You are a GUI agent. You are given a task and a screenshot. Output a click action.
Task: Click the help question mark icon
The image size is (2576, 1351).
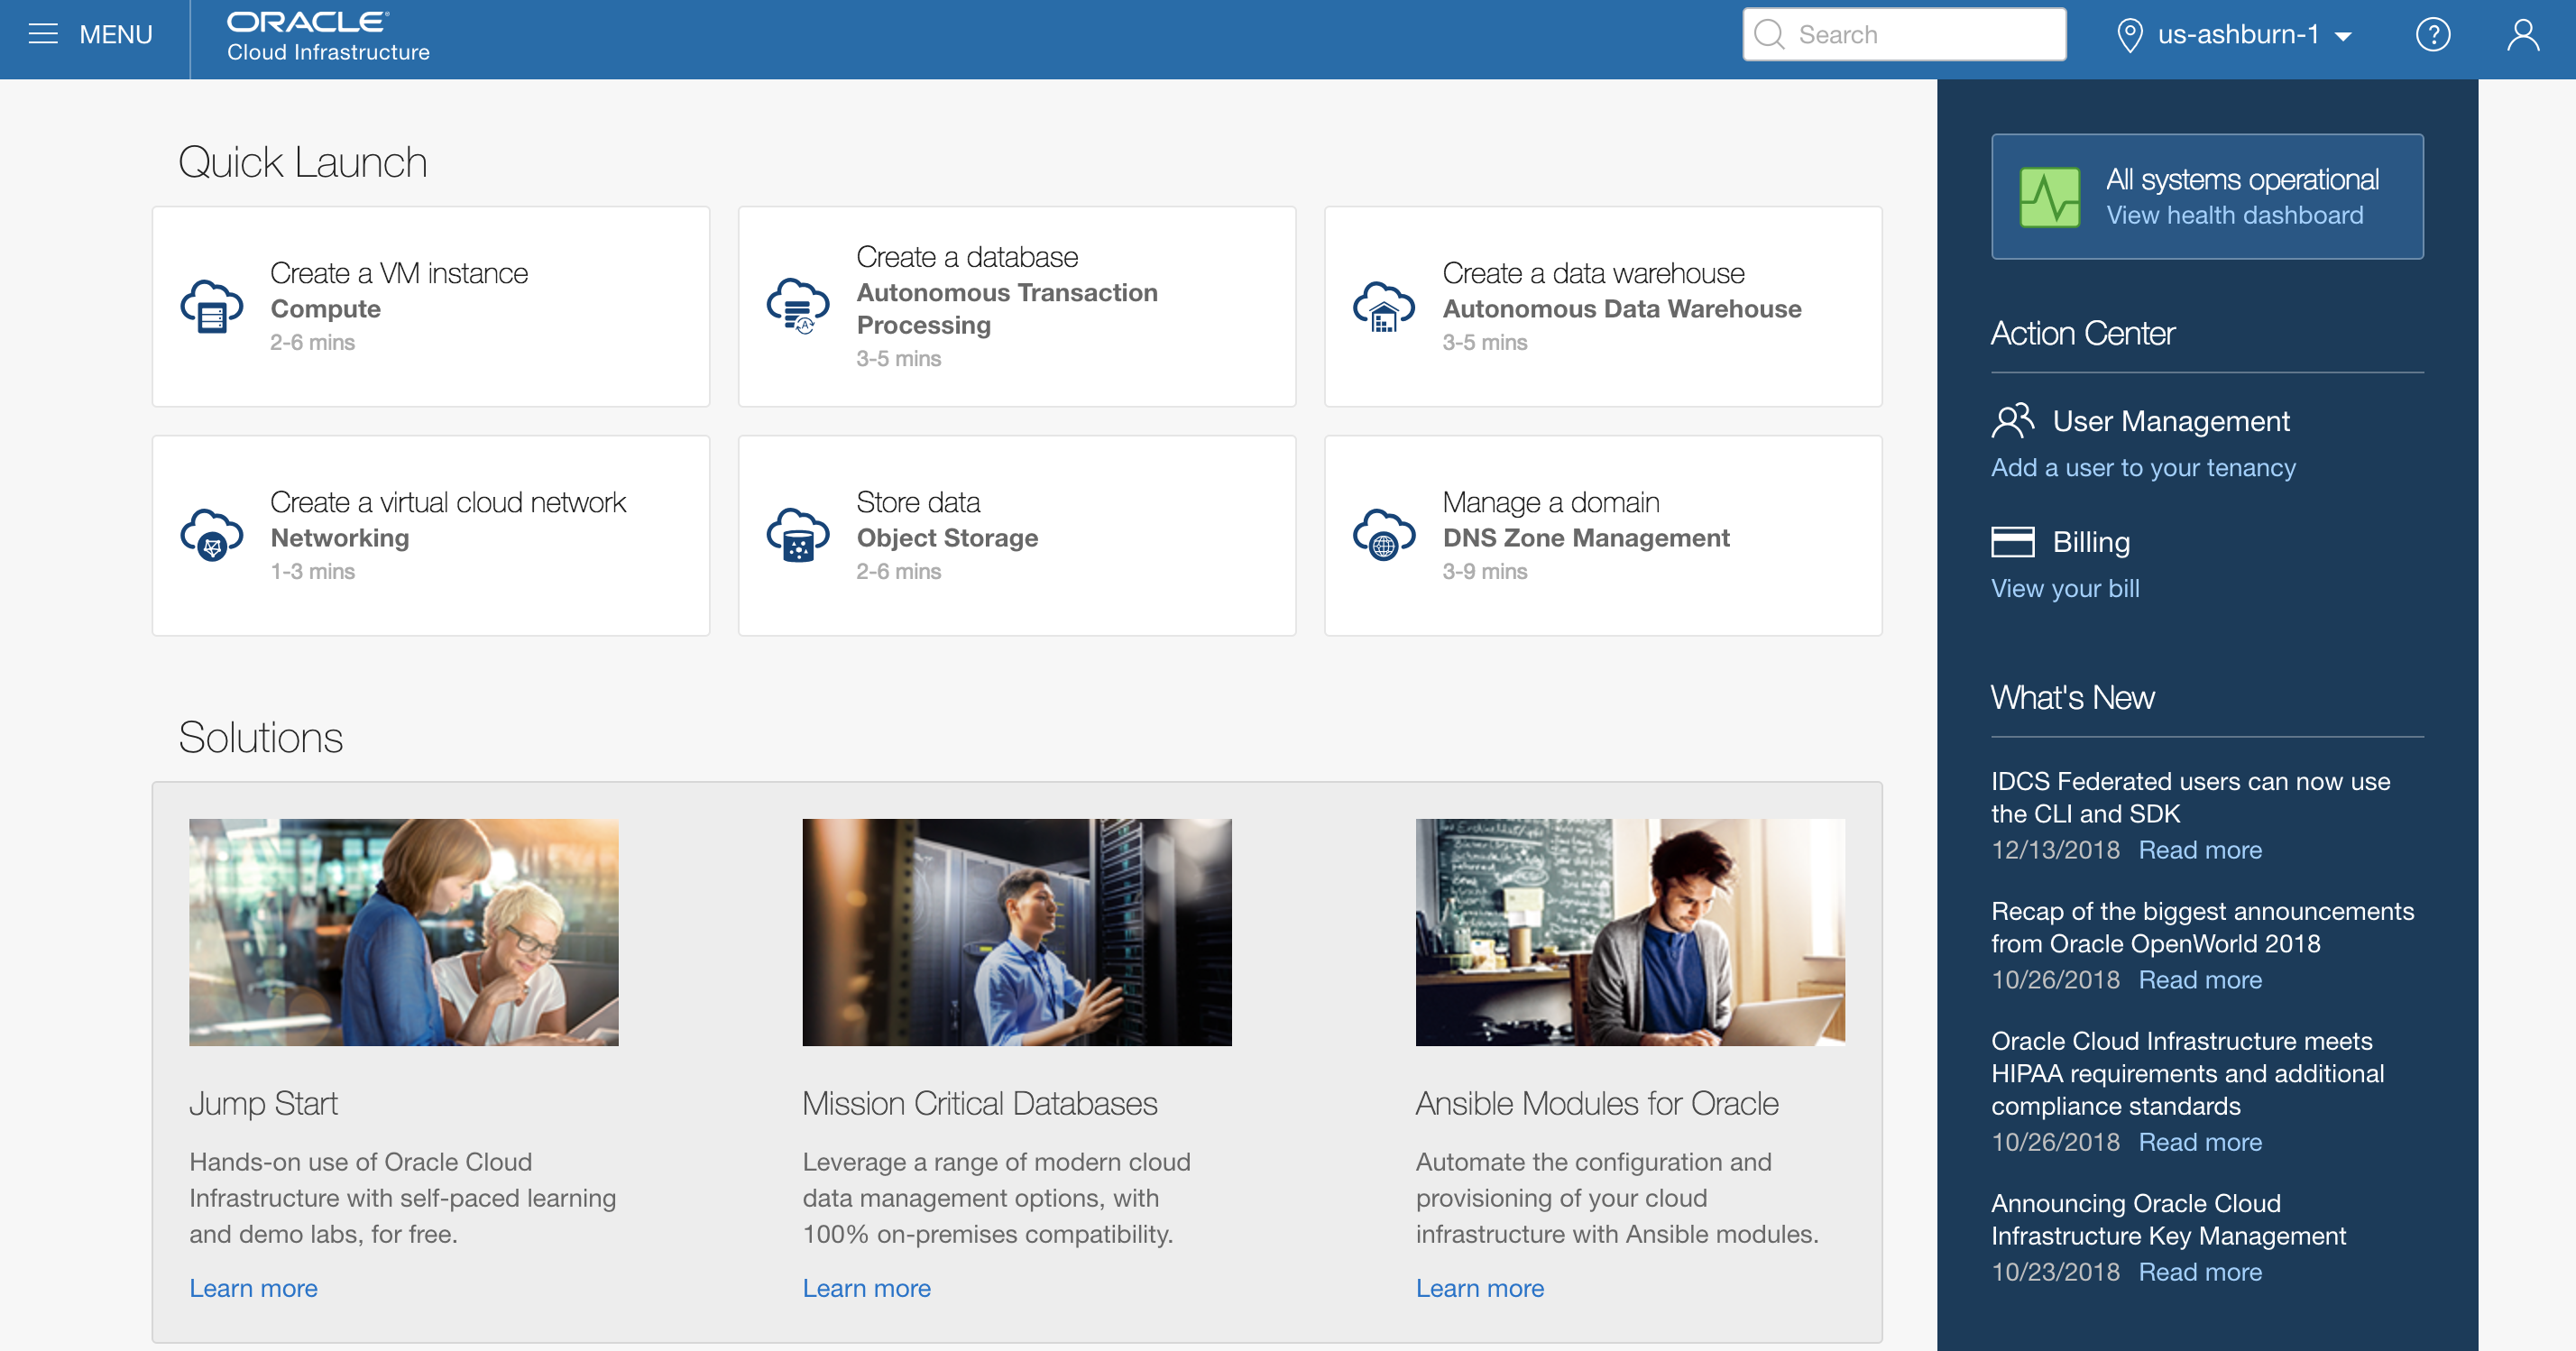click(2432, 35)
